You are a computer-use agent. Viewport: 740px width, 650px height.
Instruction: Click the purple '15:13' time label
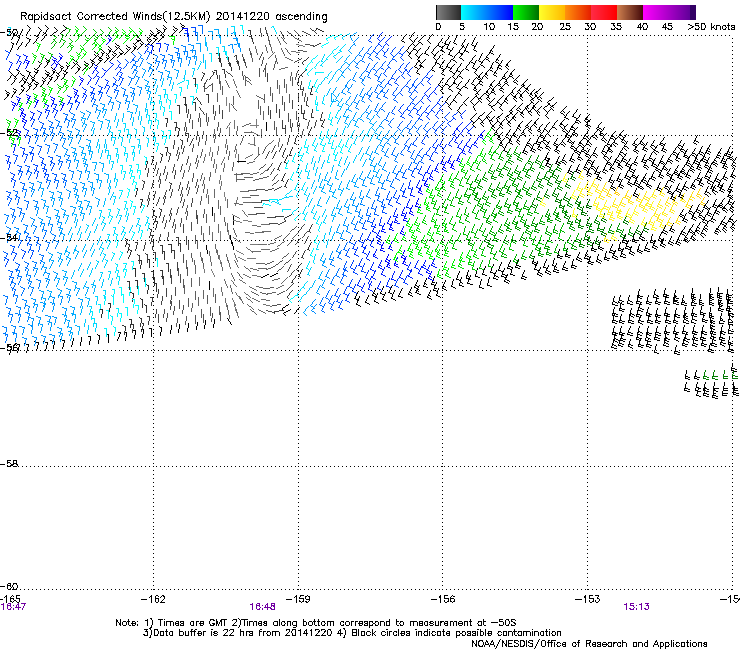[x=636, y=607]
